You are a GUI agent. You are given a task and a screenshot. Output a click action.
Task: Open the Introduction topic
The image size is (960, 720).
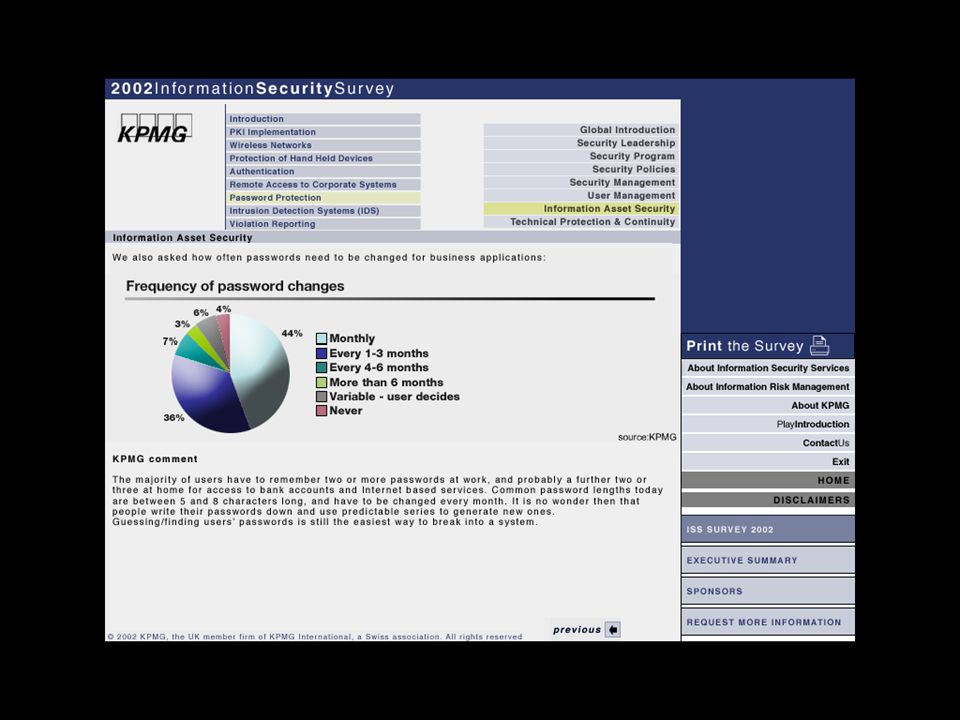[x=323, y=119]
